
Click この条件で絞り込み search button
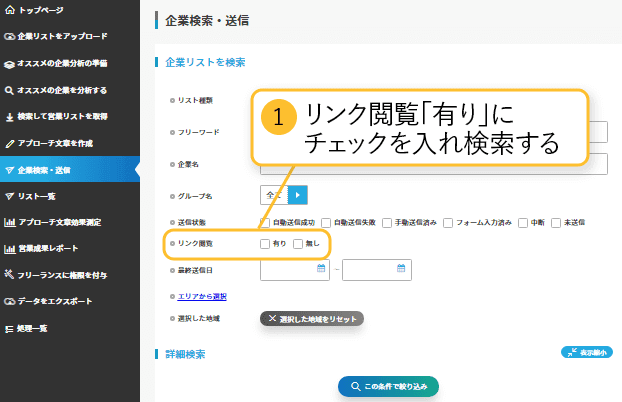pos(388,386)
